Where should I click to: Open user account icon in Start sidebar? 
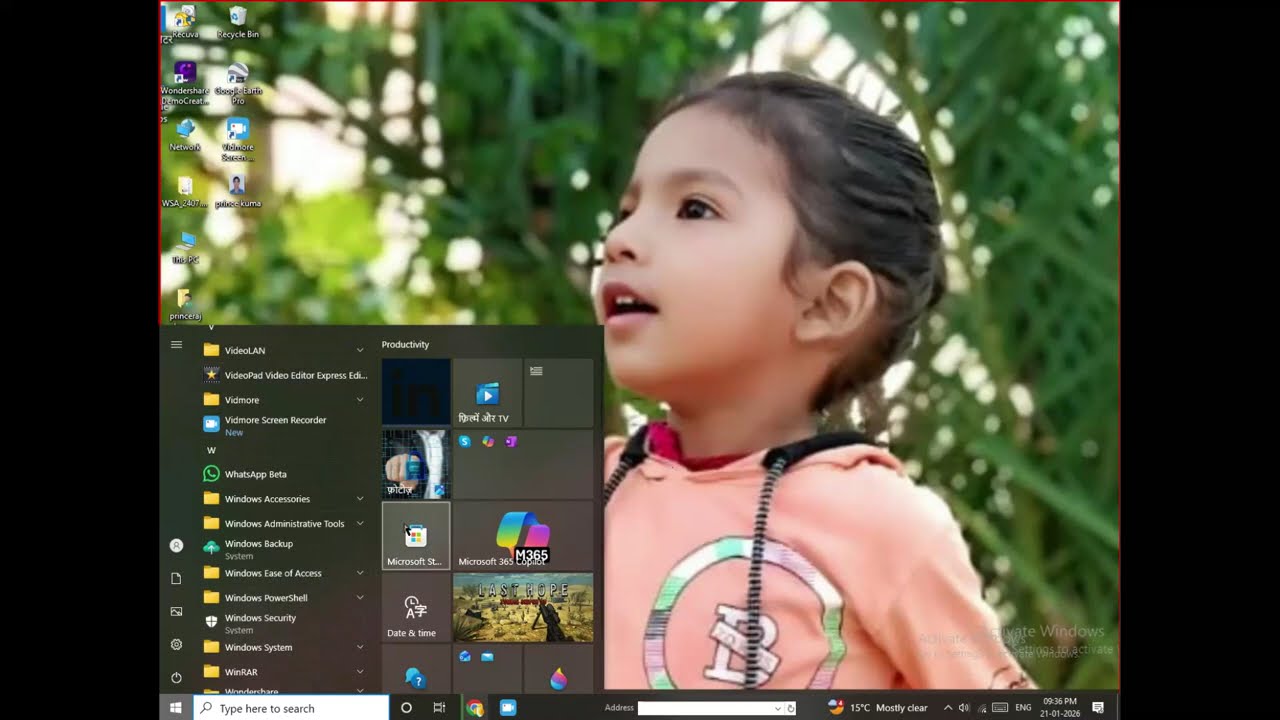point(176,546)
